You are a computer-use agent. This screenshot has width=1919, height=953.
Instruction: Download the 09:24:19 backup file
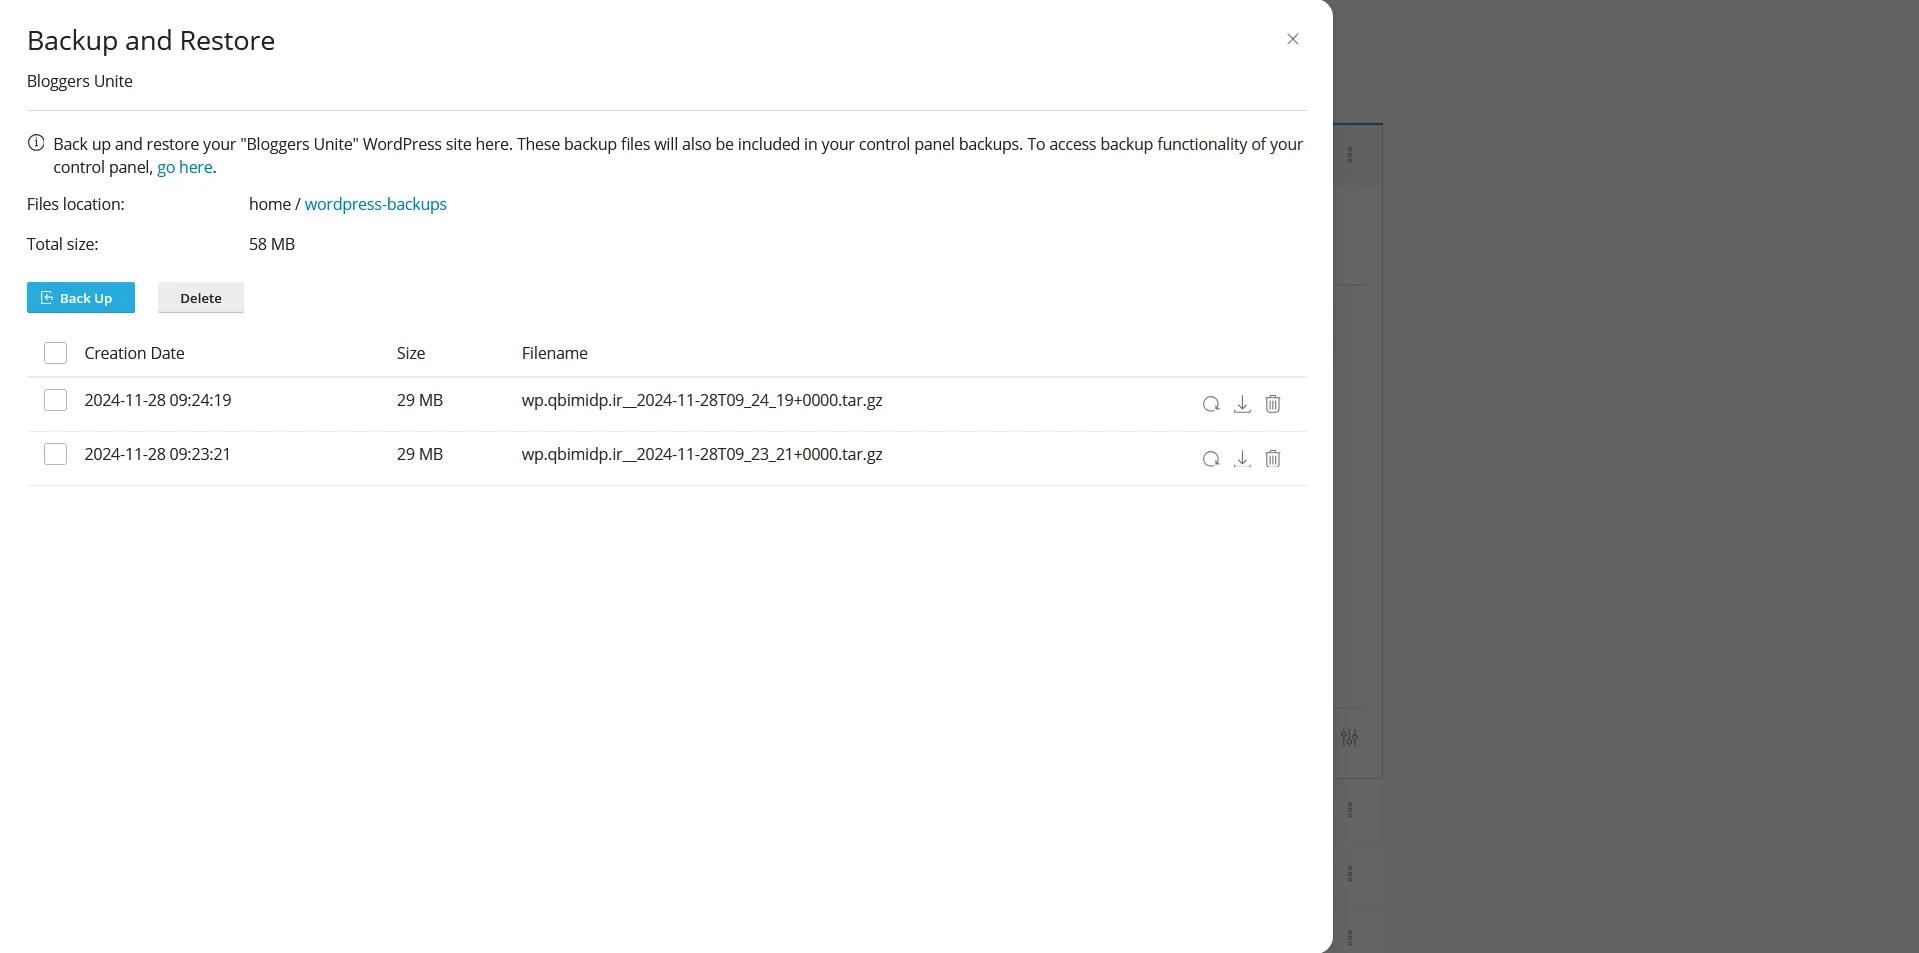(x=1242, y=404)
